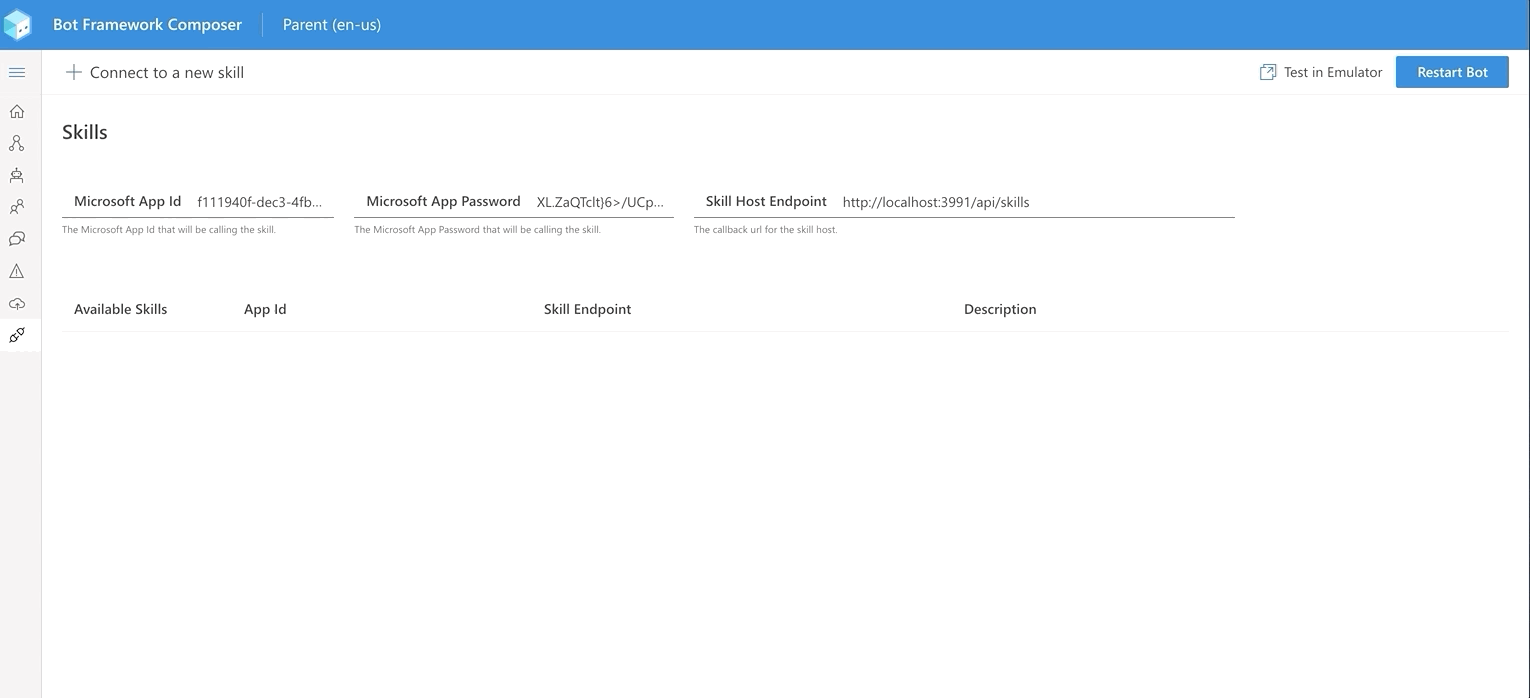Open the Publish cloud upload icon
Image resolution: width=1530 pixels, height=698 pixels.
point(17,303)
